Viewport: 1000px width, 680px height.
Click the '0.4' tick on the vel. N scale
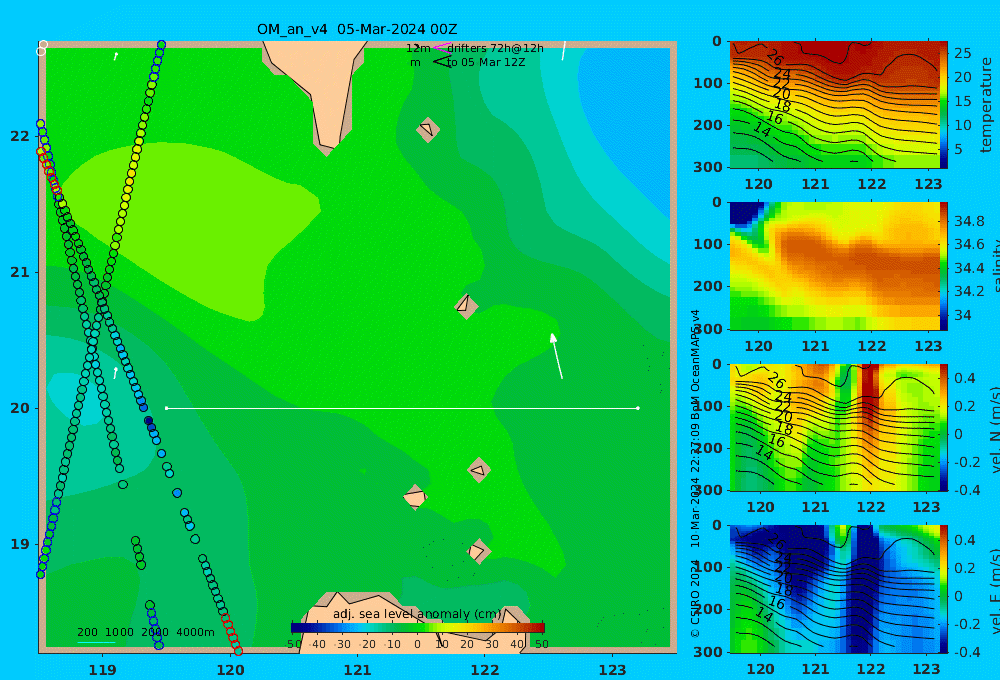(x=965, y=378)
